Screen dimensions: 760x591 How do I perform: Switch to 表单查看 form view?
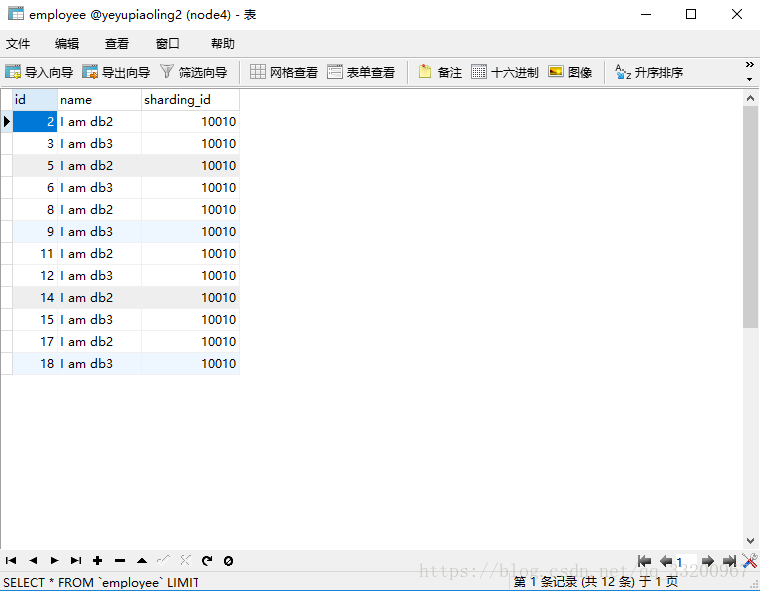(x=361, y=72)
